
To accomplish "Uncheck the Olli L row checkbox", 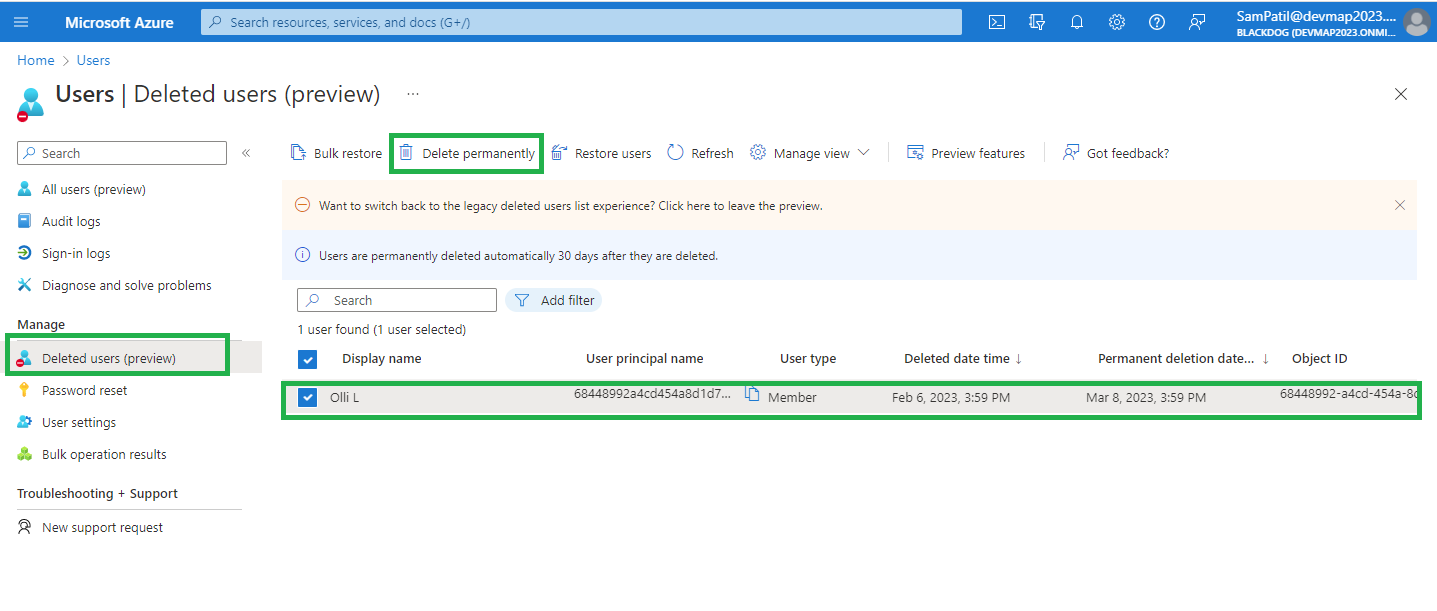I will (x=308, y=397).
